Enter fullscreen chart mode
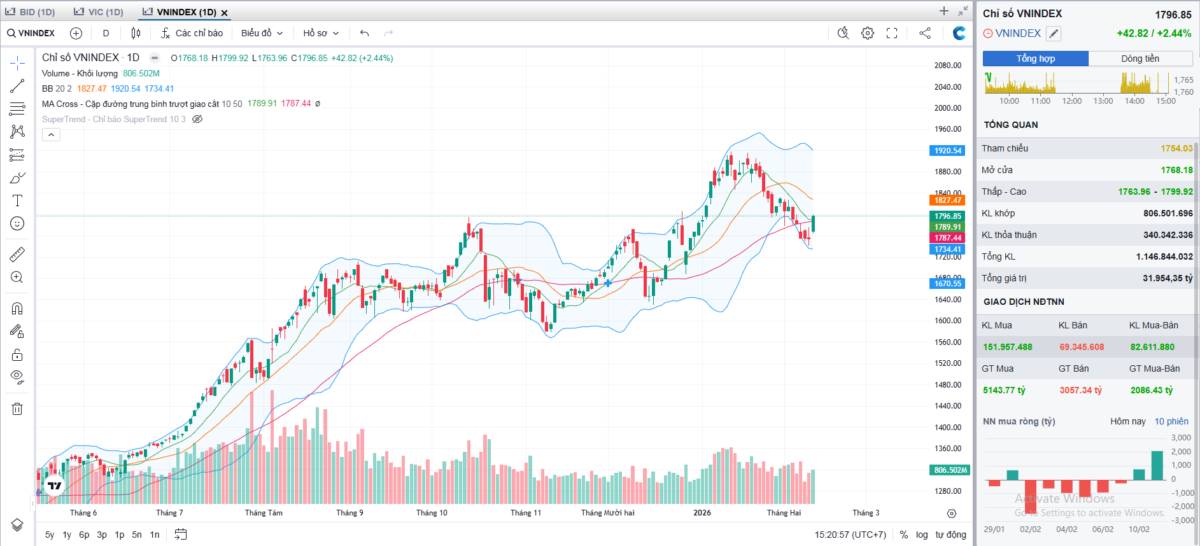1200x546 pixels. 890,33
